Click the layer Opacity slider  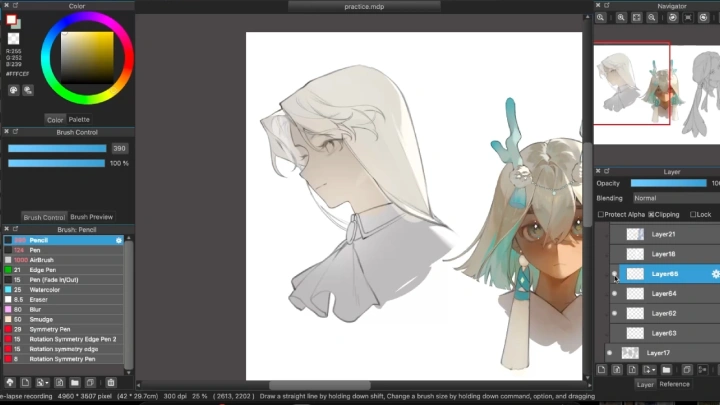click(670, 183)
